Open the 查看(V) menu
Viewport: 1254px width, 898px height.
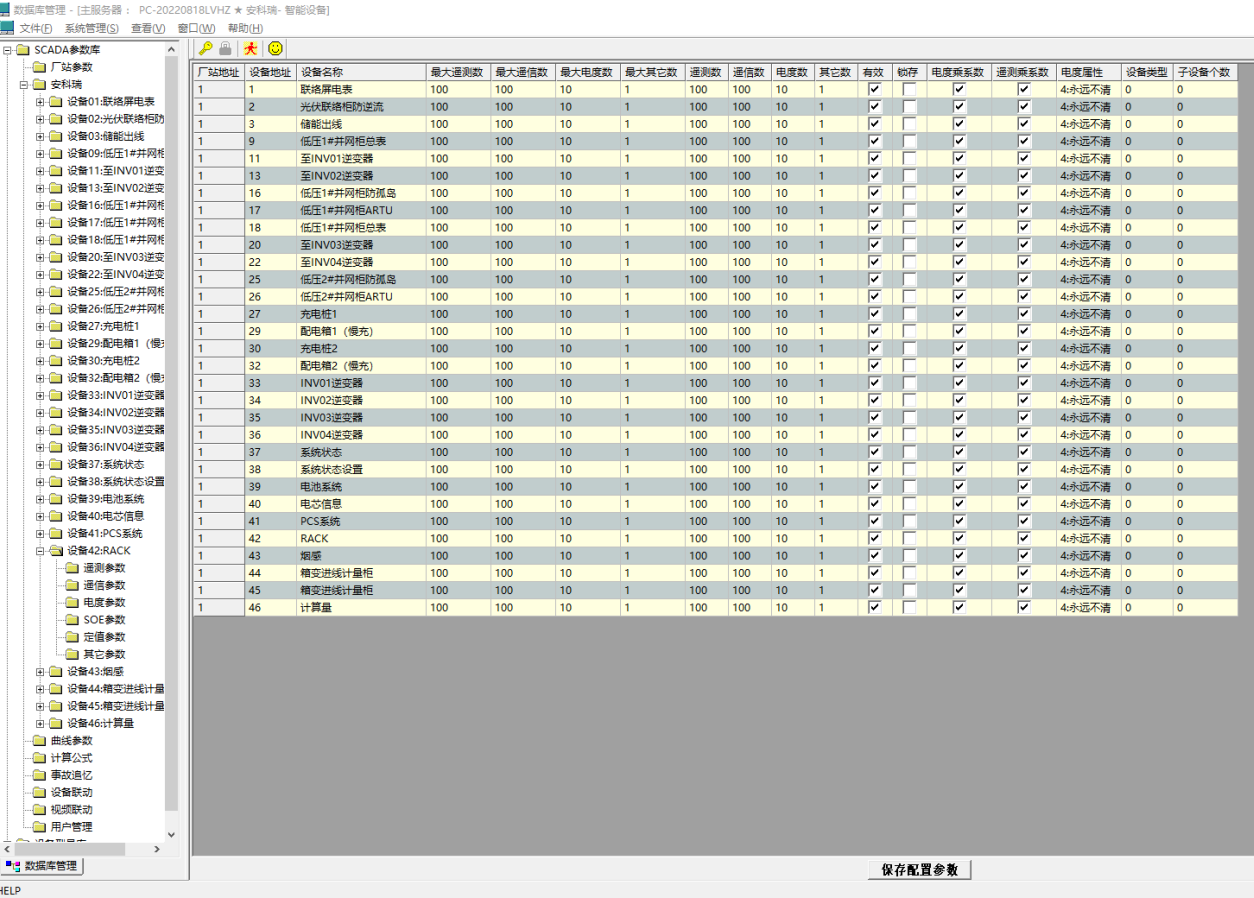(x=148, y=28)
